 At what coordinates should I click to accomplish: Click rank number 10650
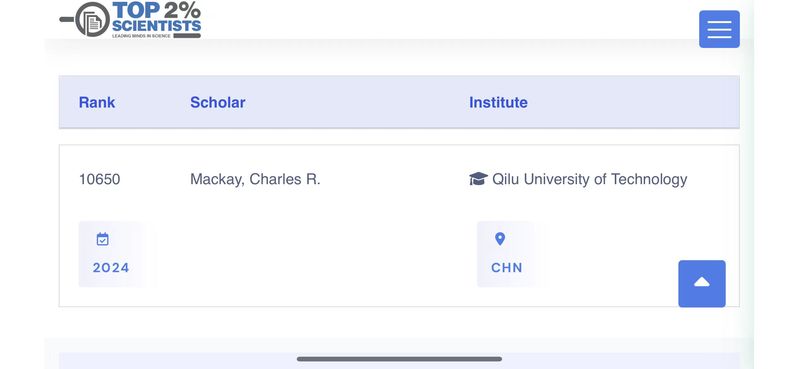pyautogui.click(x=99, y=179)
